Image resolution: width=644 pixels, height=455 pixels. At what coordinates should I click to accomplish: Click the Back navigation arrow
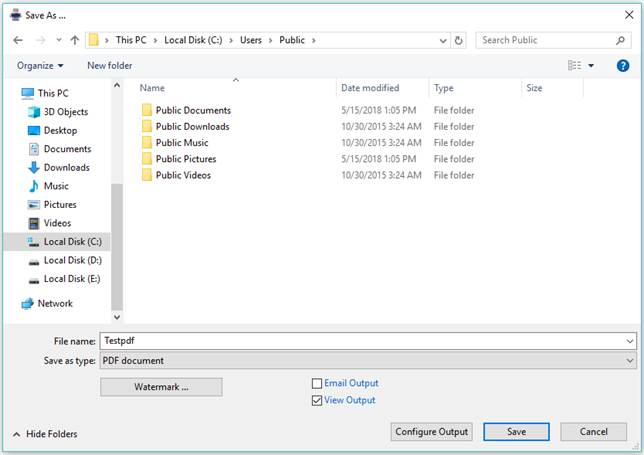point(18,41)
